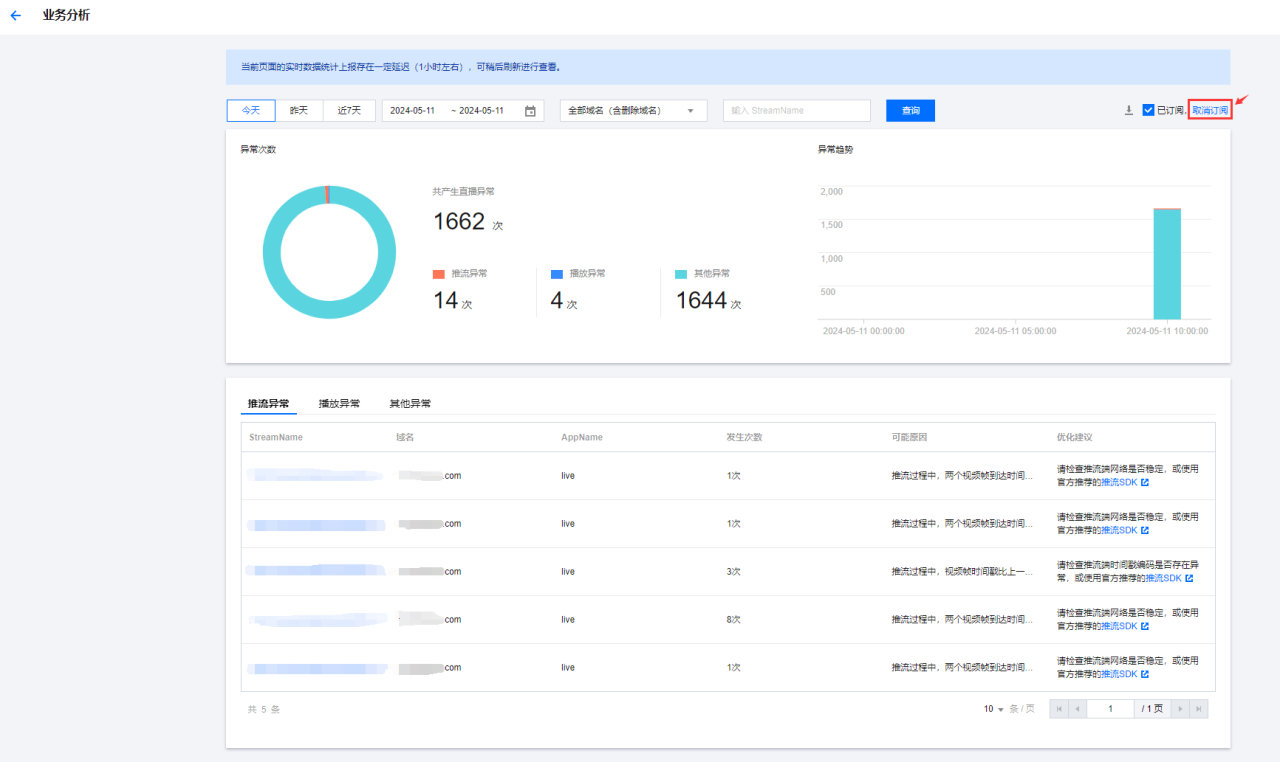Click the 4 次 playback anomaly count
Viewport: 1280px width, 762px height.
point(564,300)
